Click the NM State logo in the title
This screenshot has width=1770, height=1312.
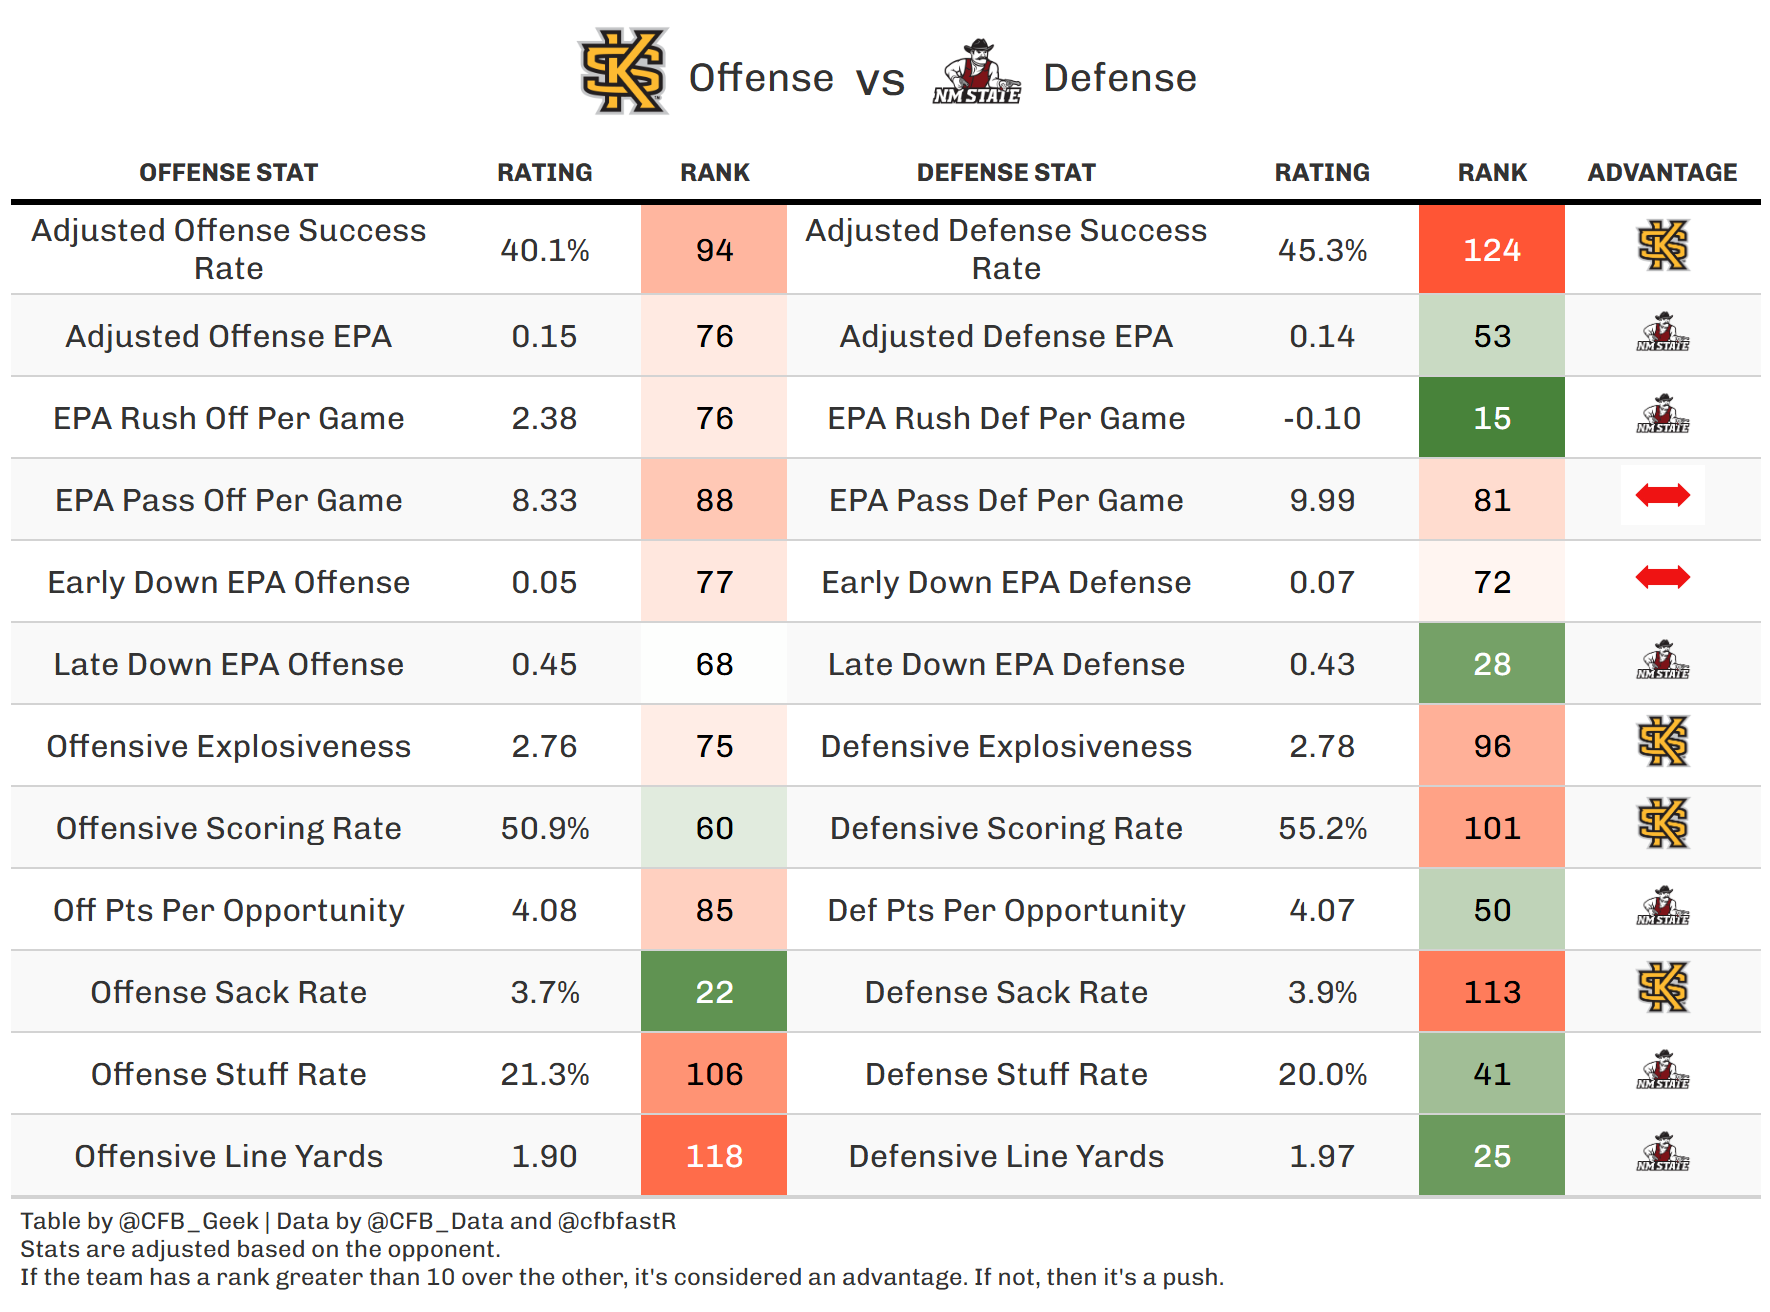977,73
